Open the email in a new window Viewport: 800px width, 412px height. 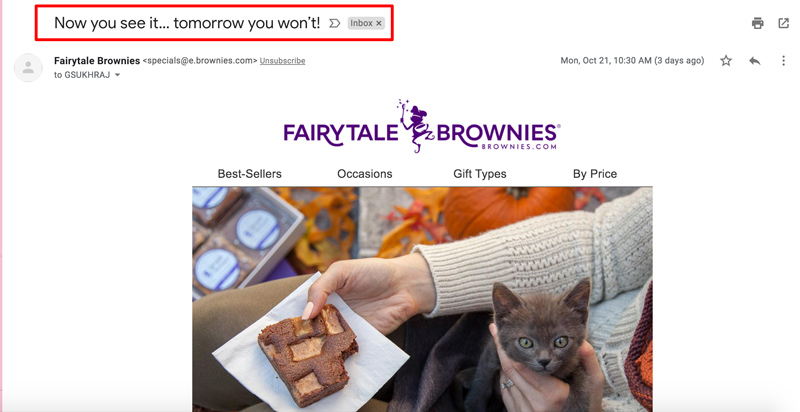tap(783, 23)
